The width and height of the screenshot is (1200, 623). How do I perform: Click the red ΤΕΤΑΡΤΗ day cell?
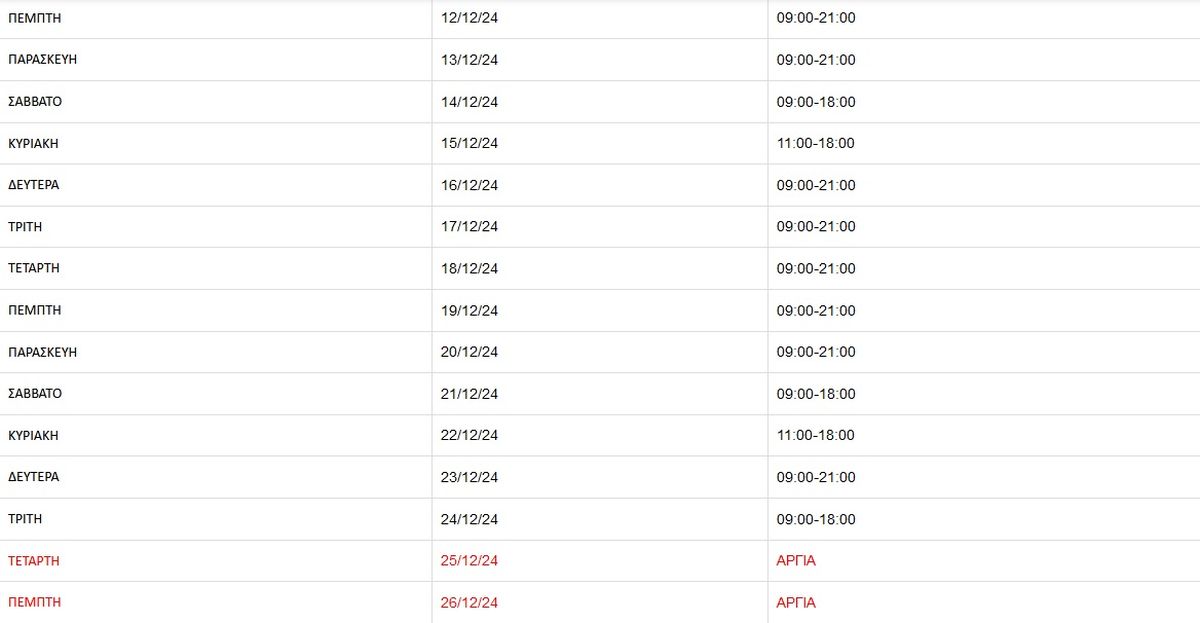[x=34, y=561]
